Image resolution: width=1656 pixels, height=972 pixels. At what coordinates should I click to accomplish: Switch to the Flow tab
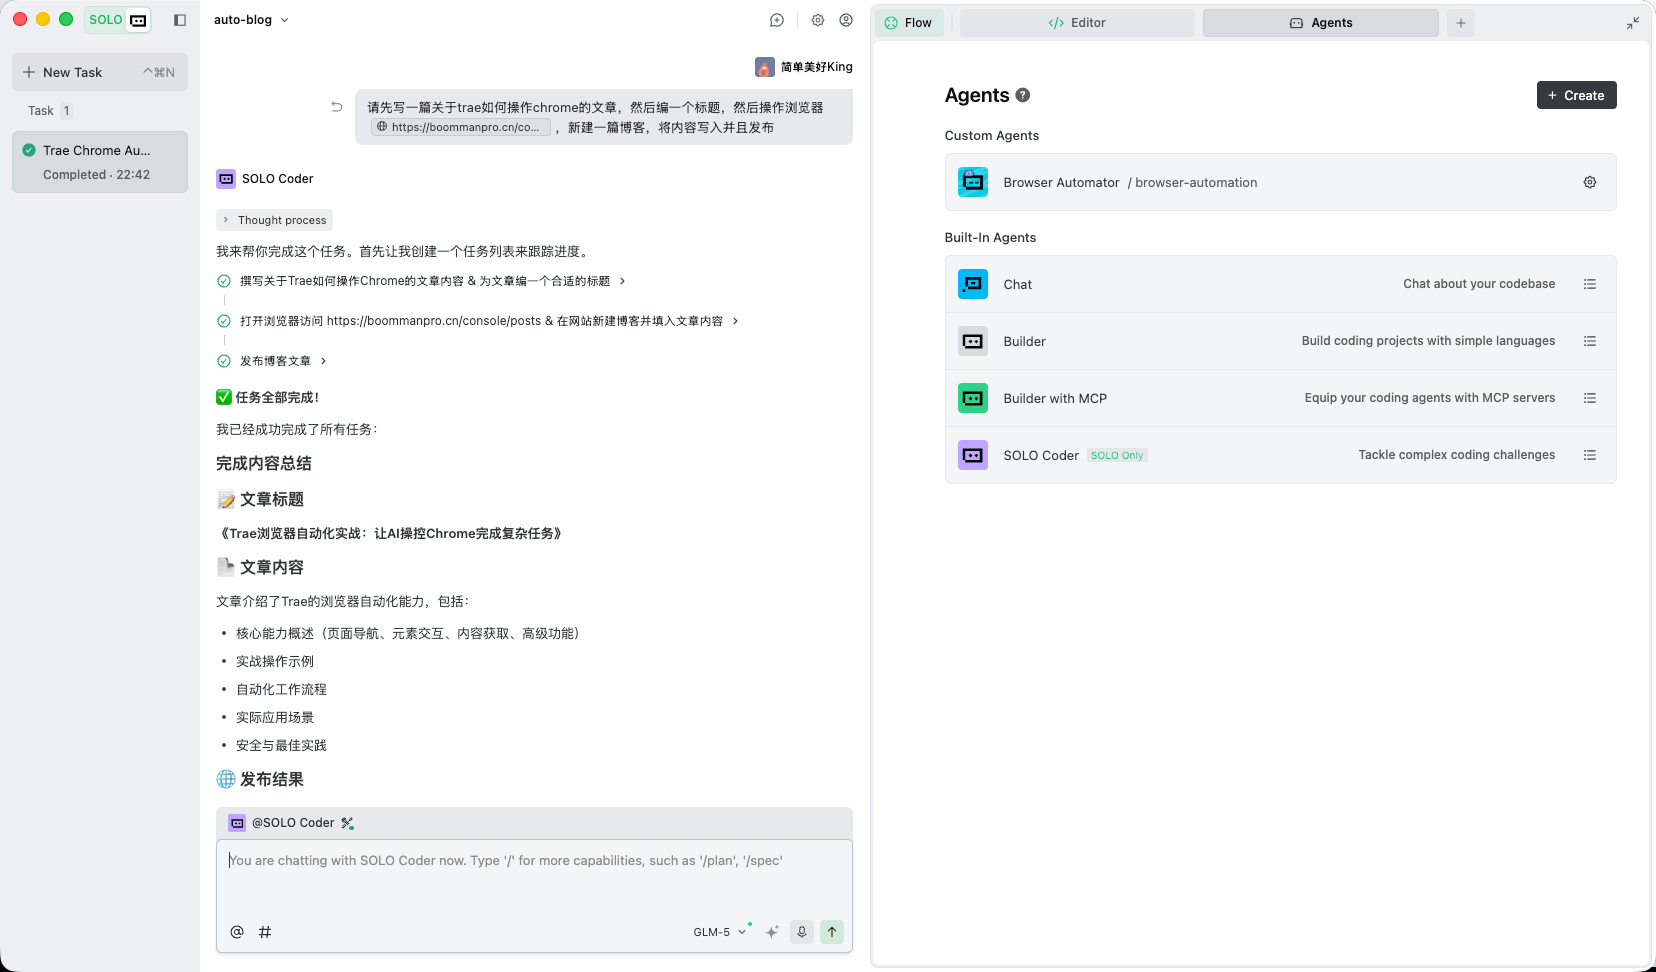[909, 23]
